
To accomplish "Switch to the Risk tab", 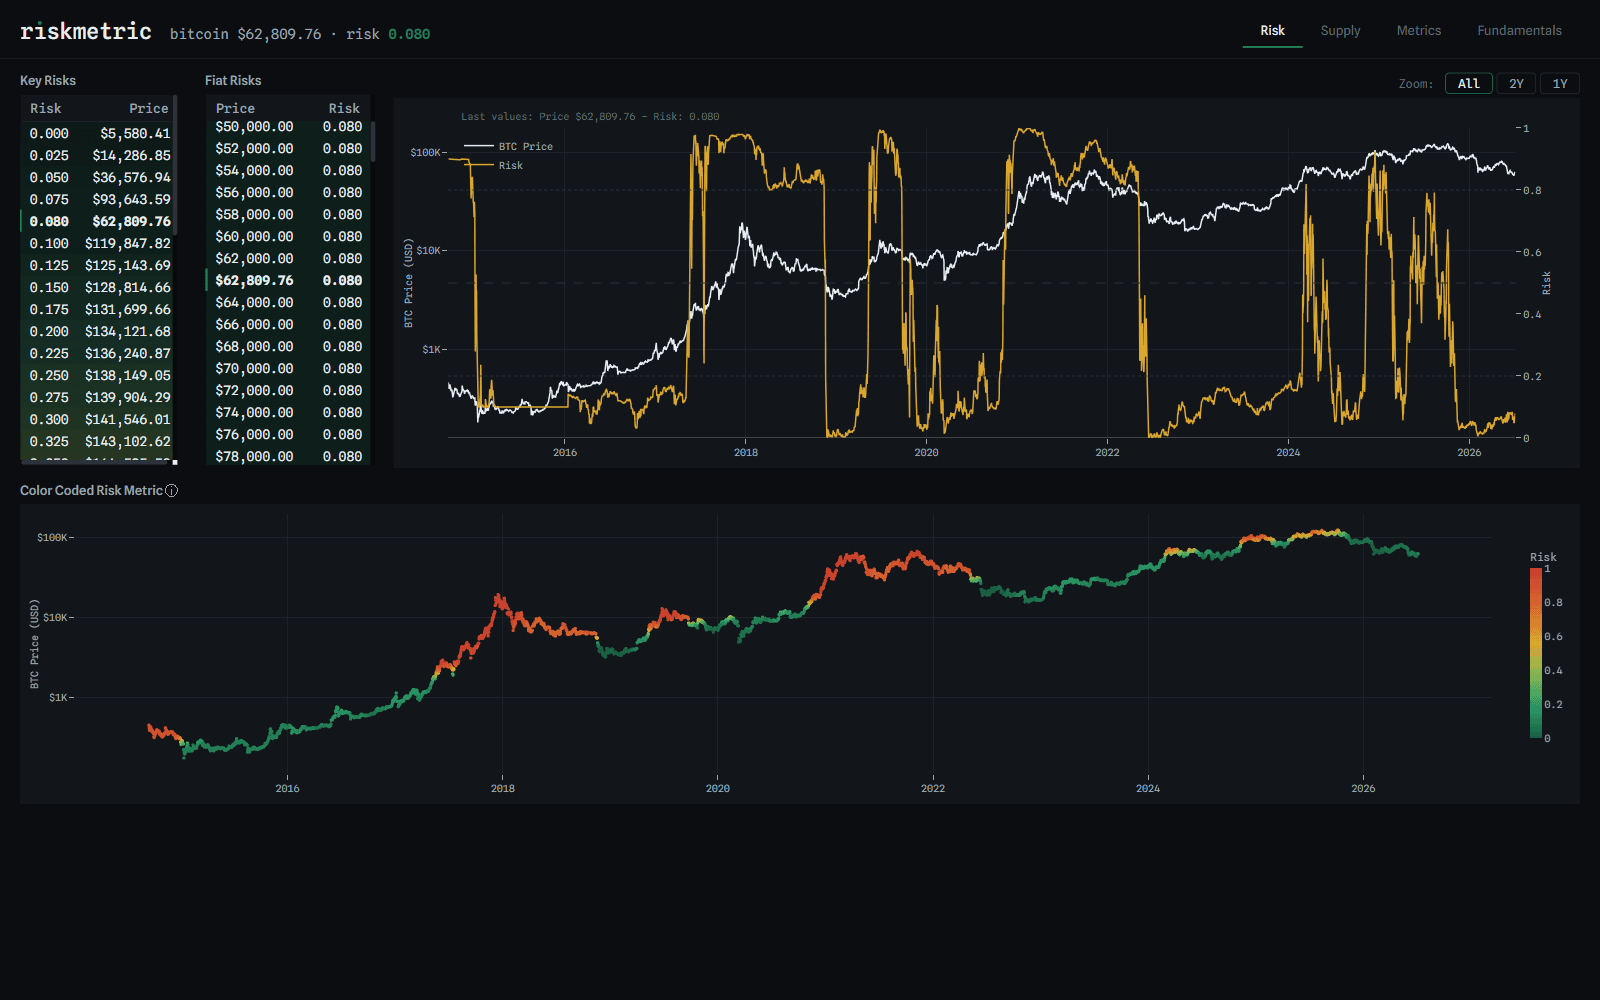I will click(x=1272, y=31).
